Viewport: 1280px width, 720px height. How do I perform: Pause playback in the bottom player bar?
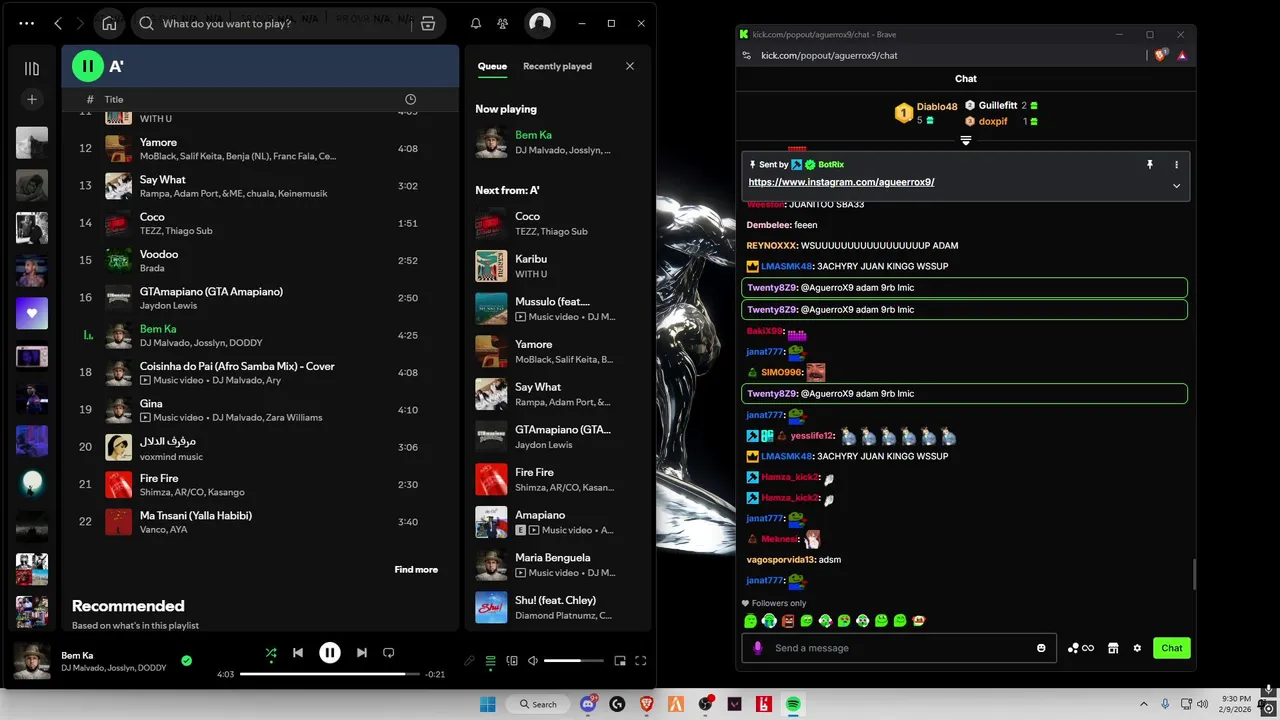tap(330, 653)
